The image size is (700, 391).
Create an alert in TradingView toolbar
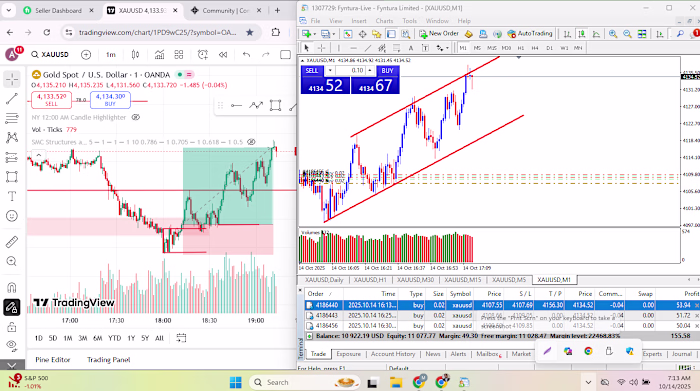click(203, 54)
